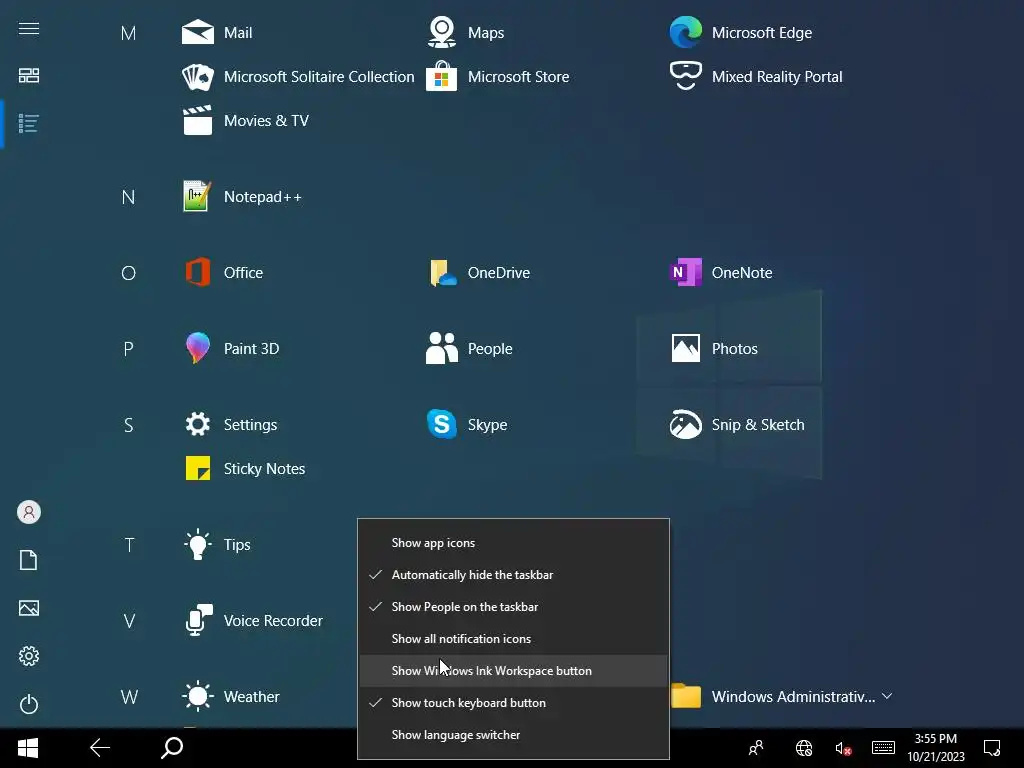Viewport: 1024px width, 768px height.
Task: Click the letter W section header
Action: (129, 697)
